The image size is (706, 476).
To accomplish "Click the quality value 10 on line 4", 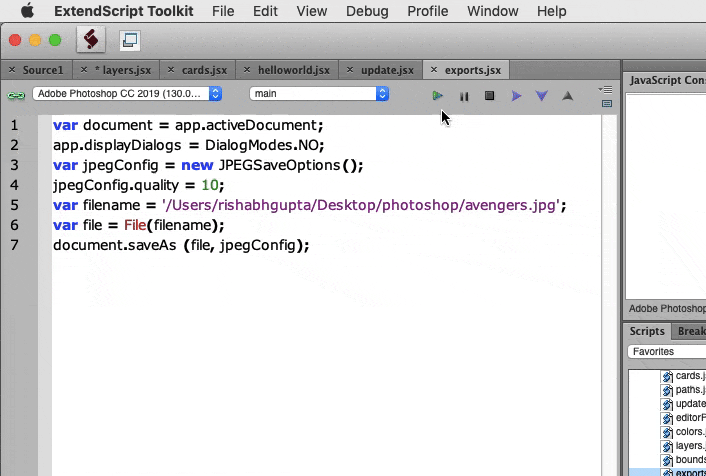I will [210, 185].
